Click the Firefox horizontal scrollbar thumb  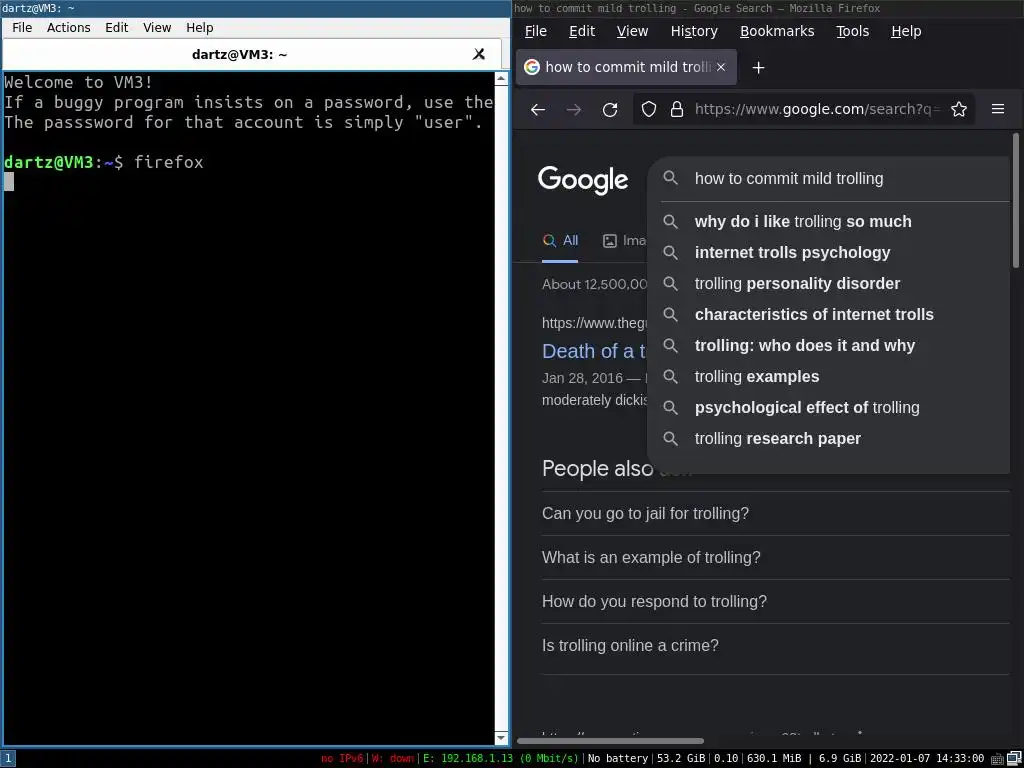(611, 741)
